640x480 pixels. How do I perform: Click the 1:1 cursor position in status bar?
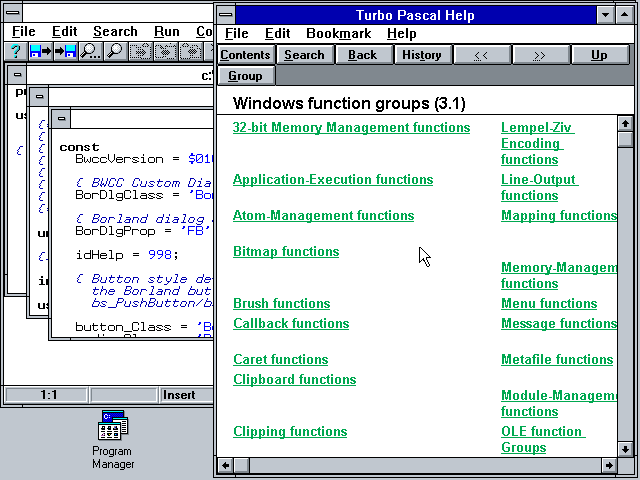coord(48,395)
